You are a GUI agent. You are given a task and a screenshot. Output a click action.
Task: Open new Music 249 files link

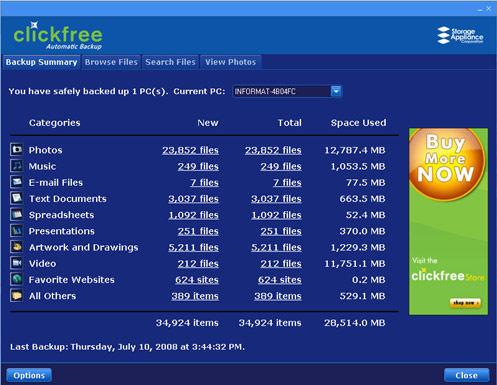tap(198, 166)
